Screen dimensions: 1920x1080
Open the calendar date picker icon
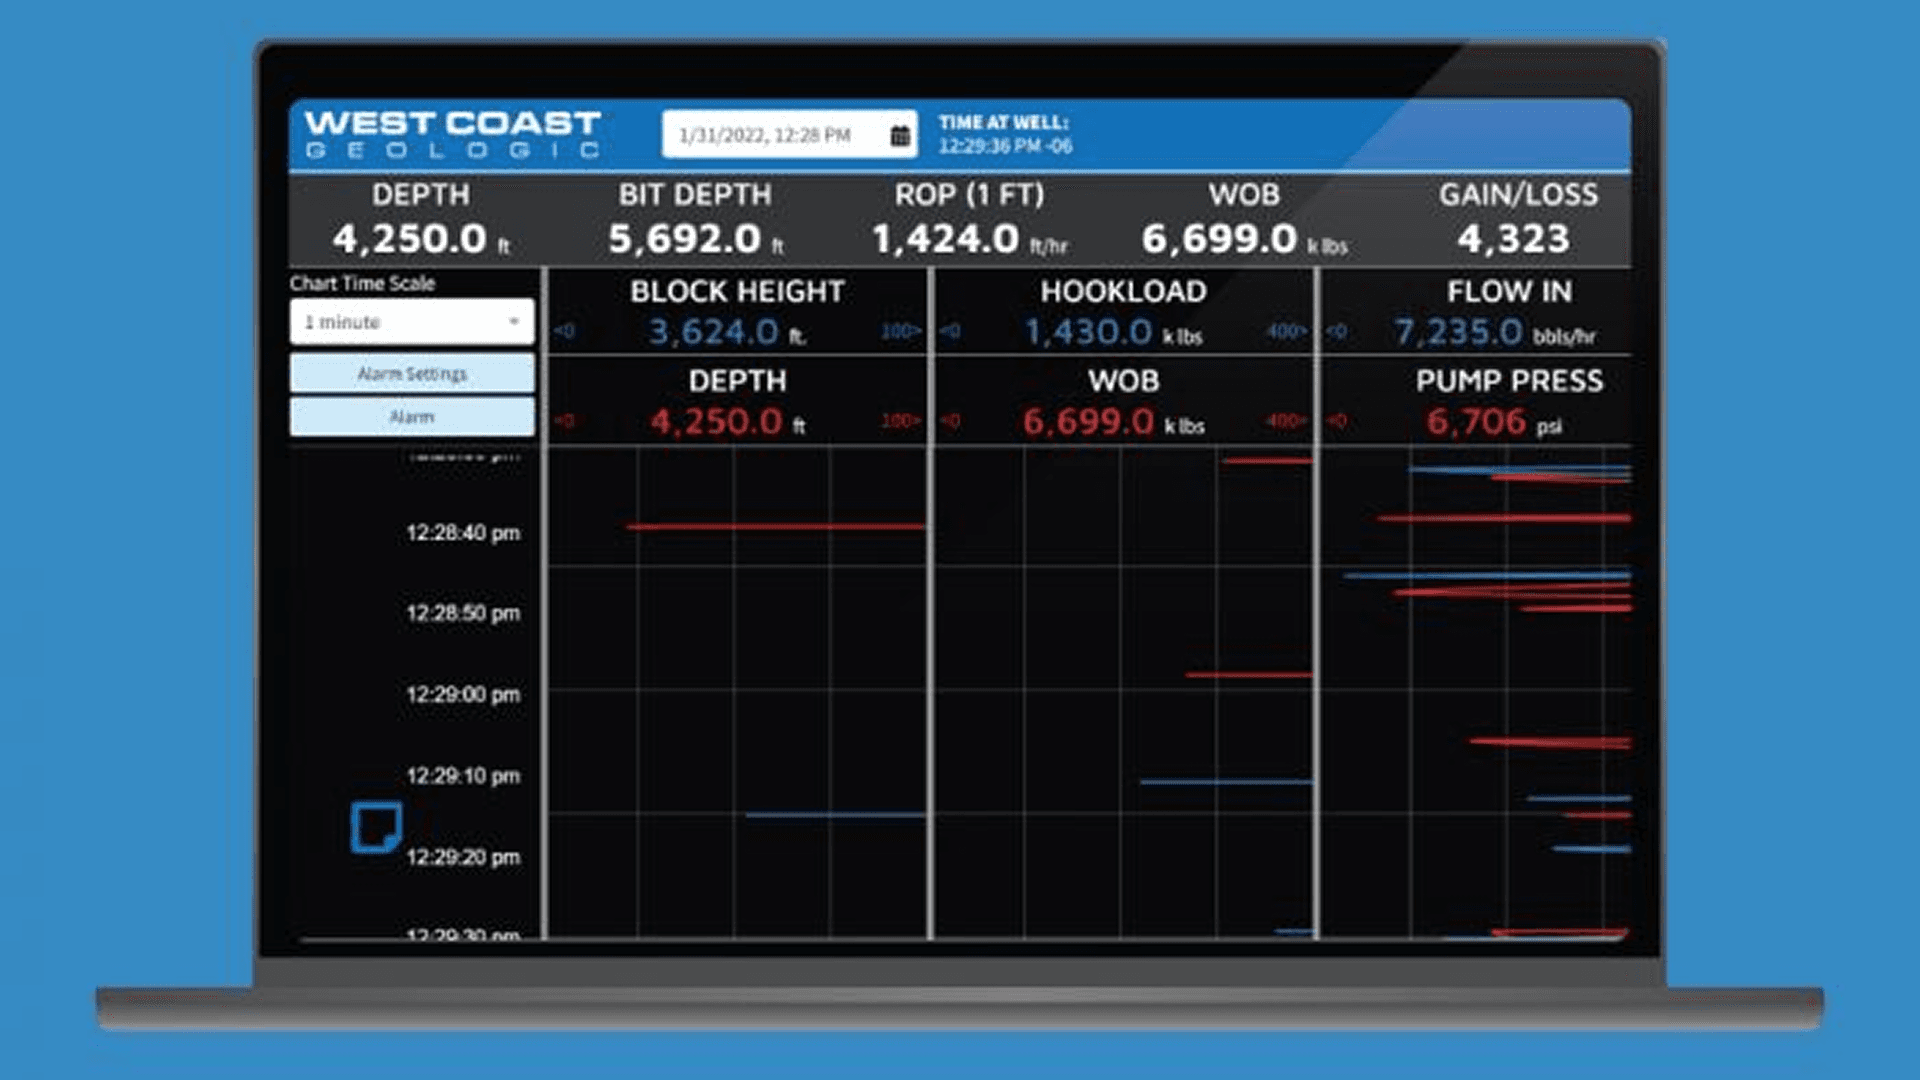[x=900, y=136]
